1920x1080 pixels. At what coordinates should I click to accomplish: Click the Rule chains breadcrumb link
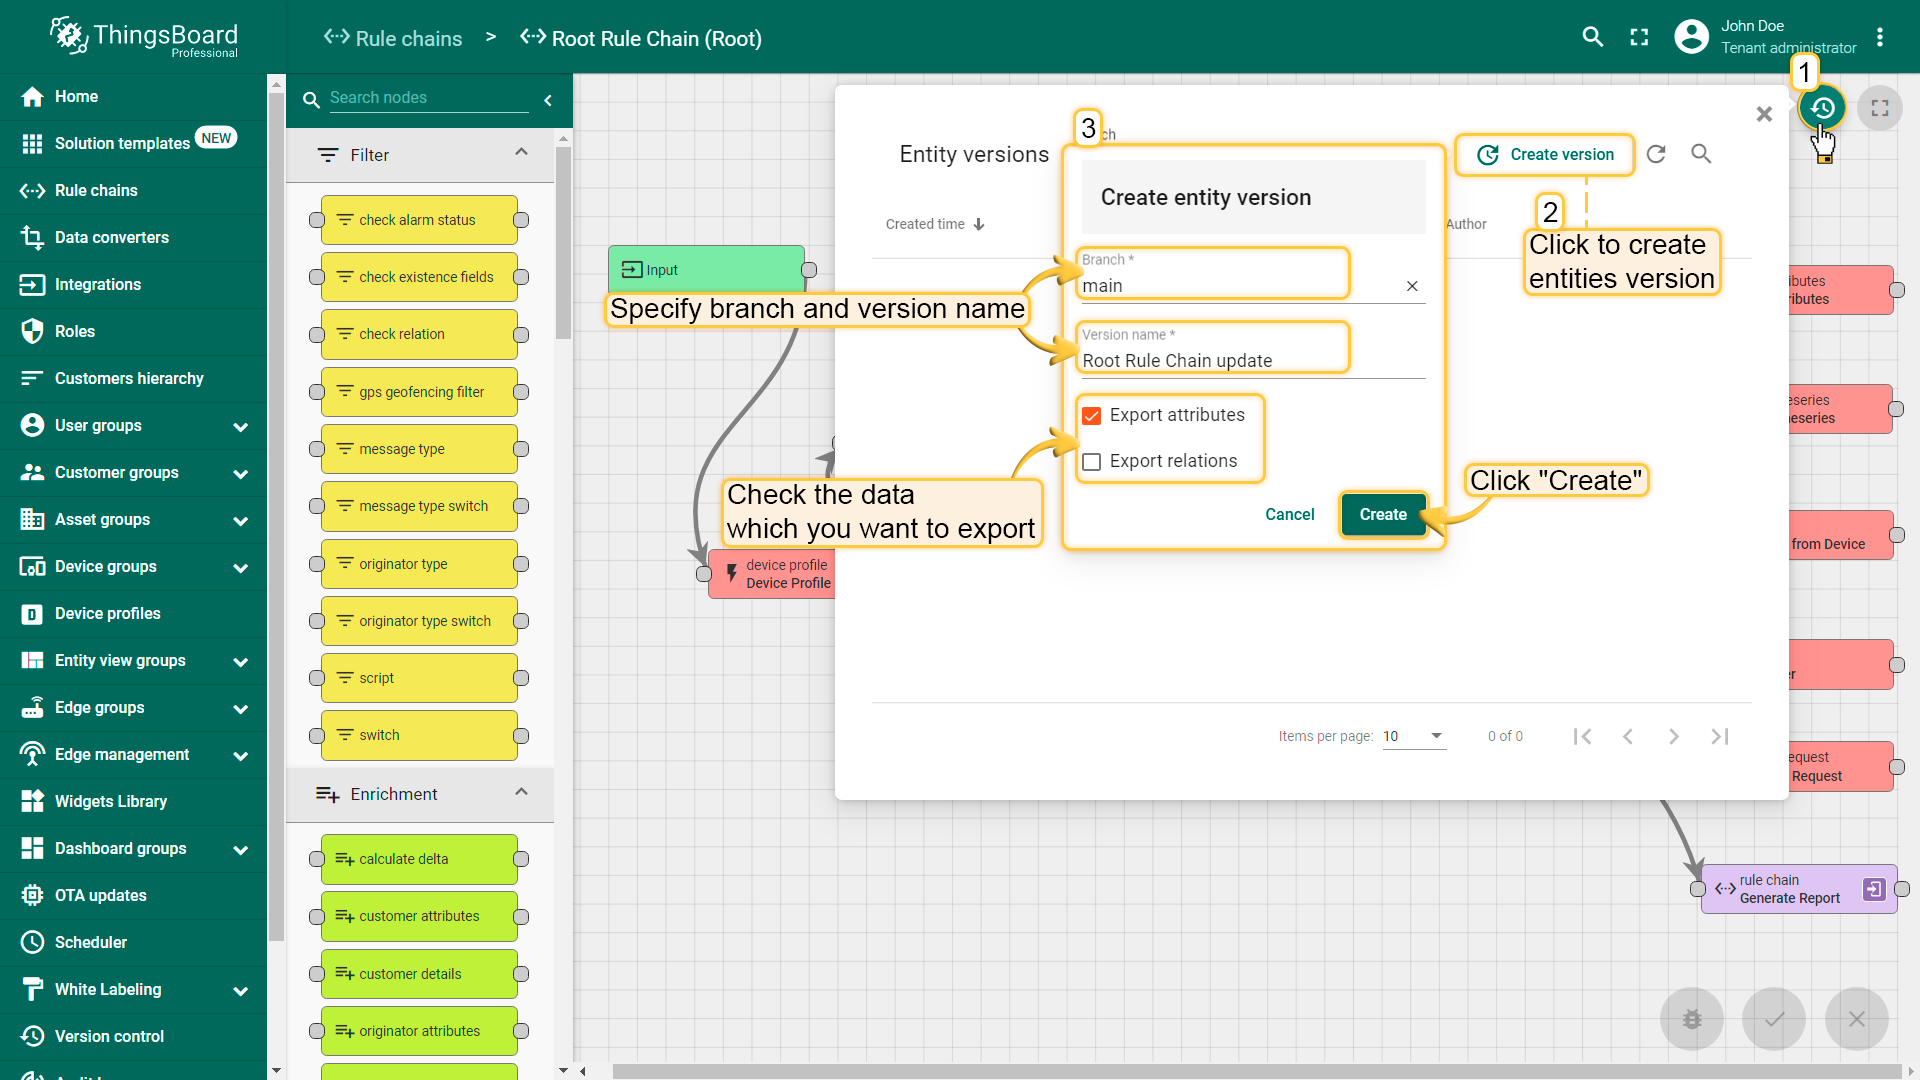tap(393, 38)
